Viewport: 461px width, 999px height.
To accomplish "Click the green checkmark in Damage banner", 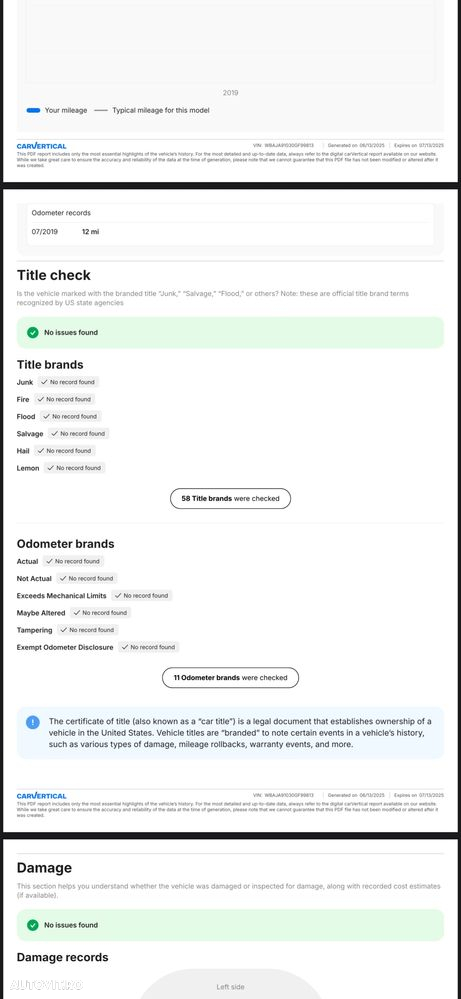I will (32, 925).
